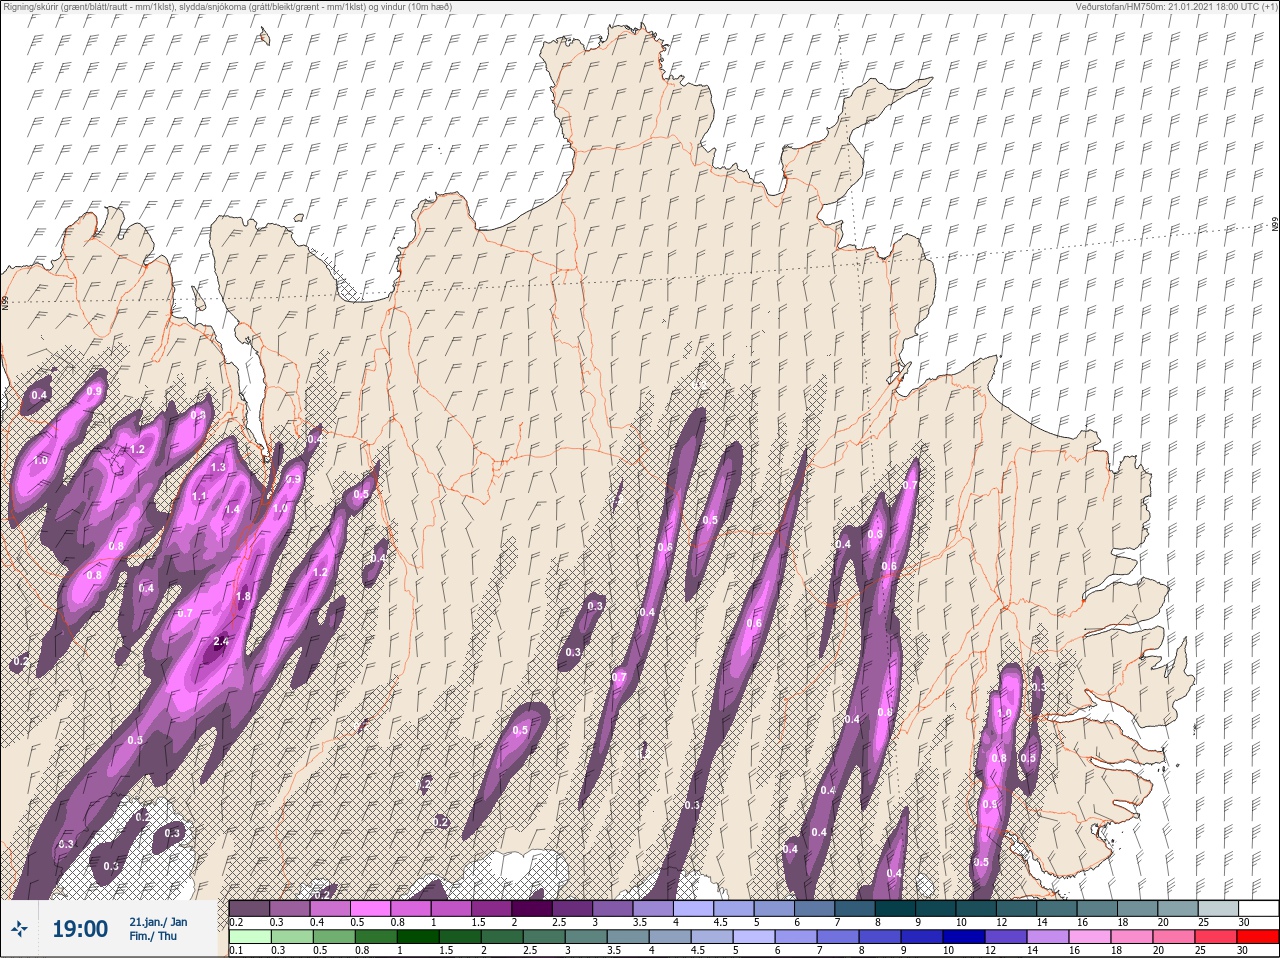The height and width of the screenshot is (958, 1280).
Task: Click the weekday label 'Fim./ Thu'
Action: 153,936
